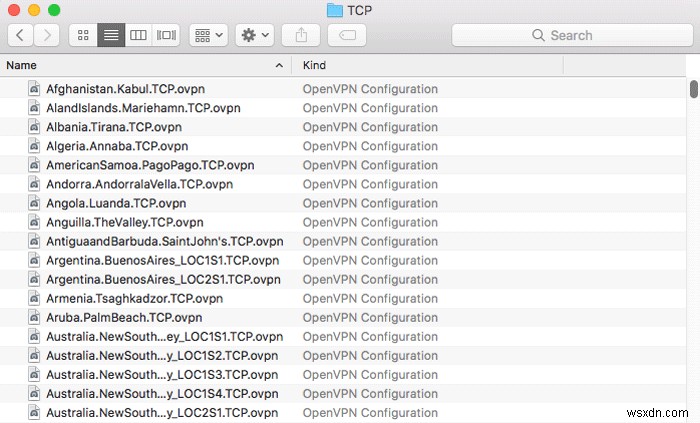Switch to cover flow view
The image size is (700, 423).
tap(166, 35)
